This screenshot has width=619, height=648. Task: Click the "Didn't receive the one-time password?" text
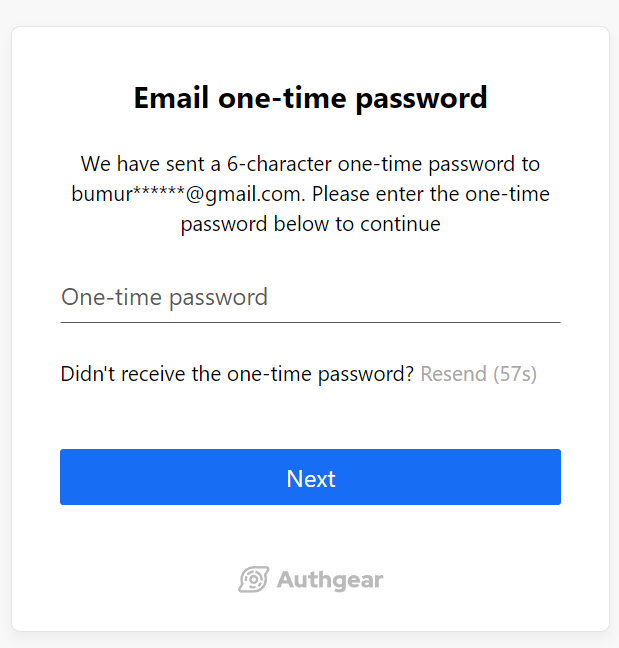pos(237,374)
